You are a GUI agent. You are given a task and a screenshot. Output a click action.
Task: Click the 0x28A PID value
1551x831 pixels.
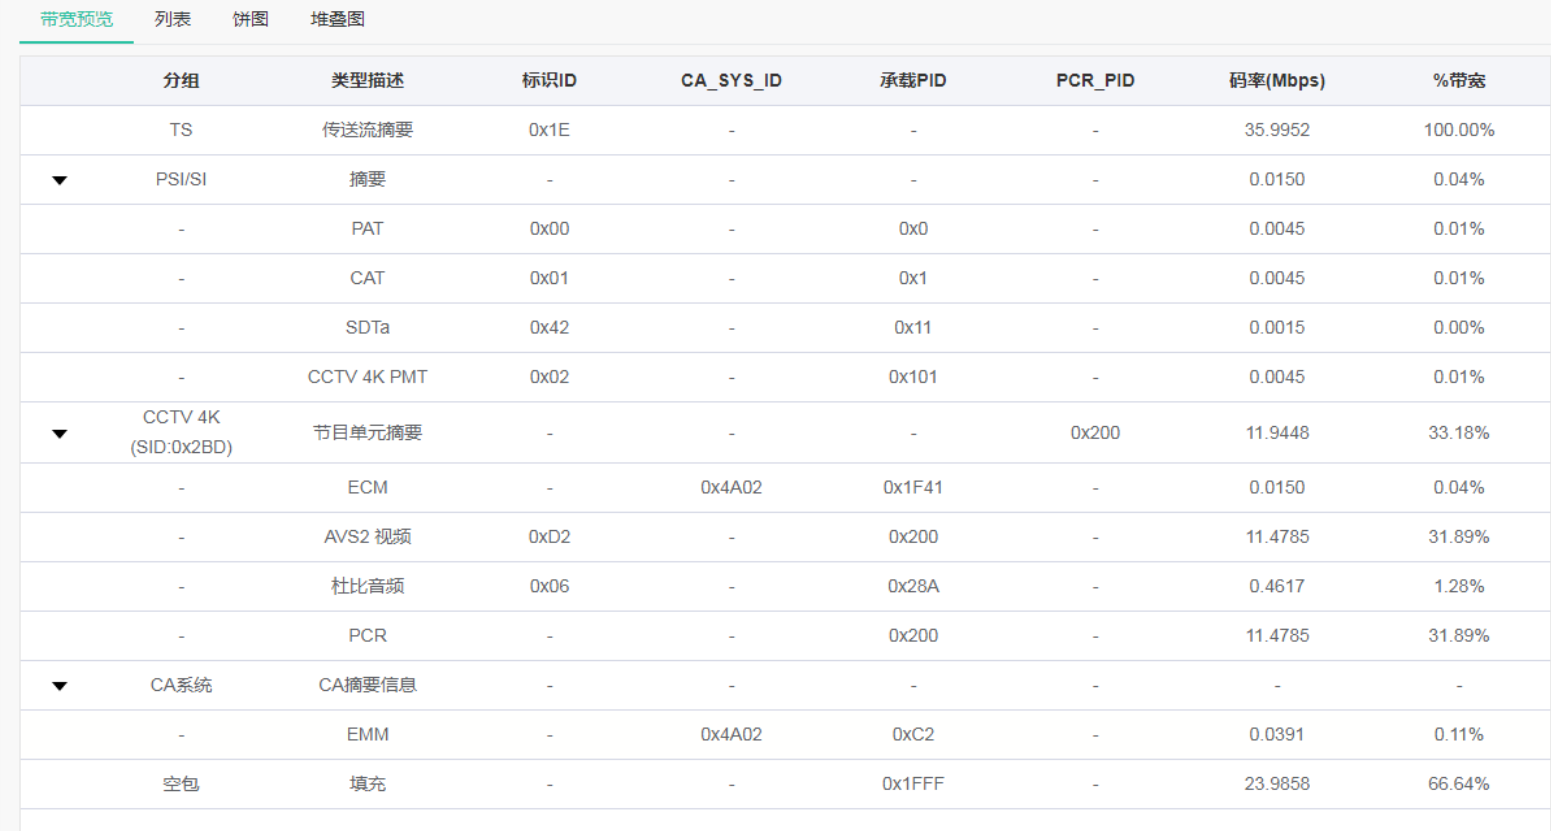click(x=913, y=586)
